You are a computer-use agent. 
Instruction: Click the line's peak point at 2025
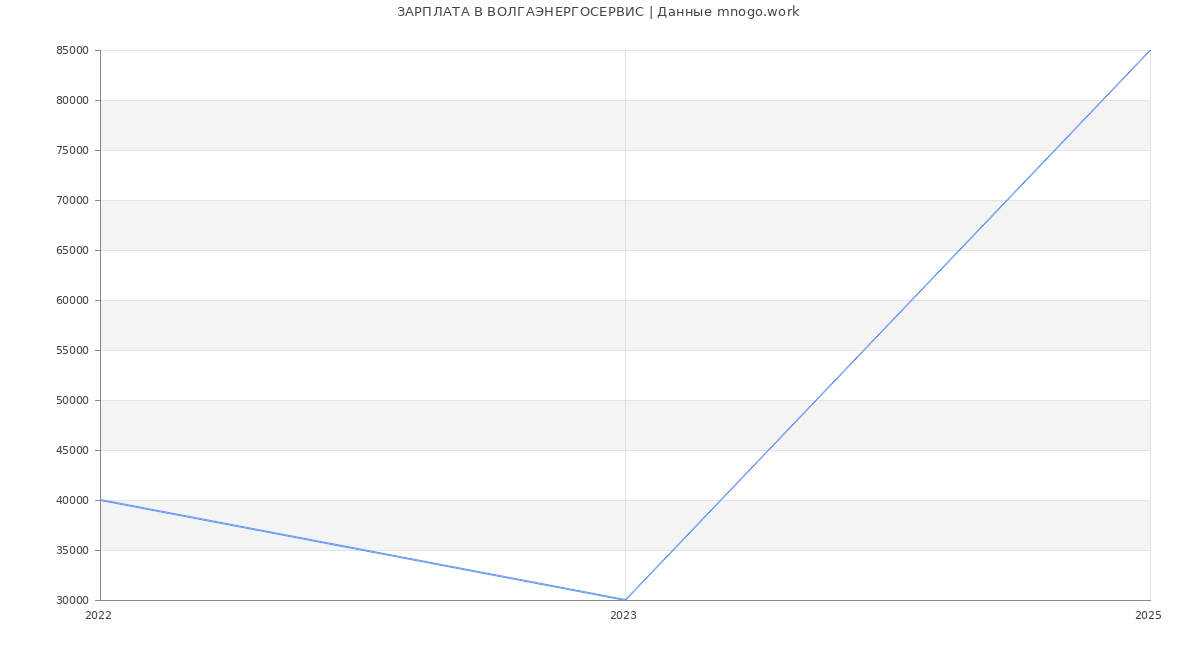pos(1150,50)
